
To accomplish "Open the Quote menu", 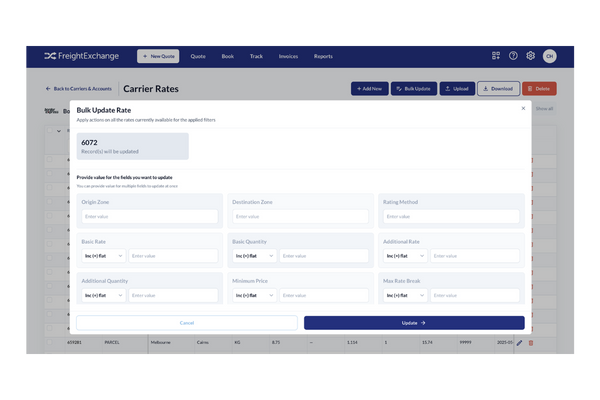I will coord(198,56).
